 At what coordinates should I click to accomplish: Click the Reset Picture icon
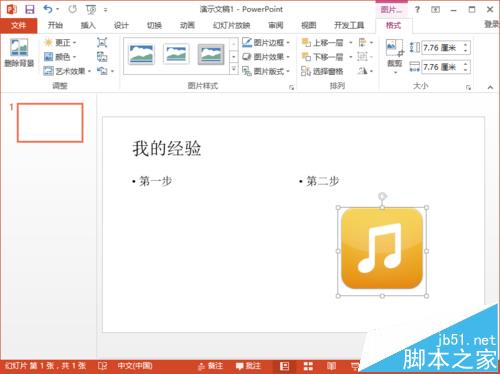click(103, 71)
